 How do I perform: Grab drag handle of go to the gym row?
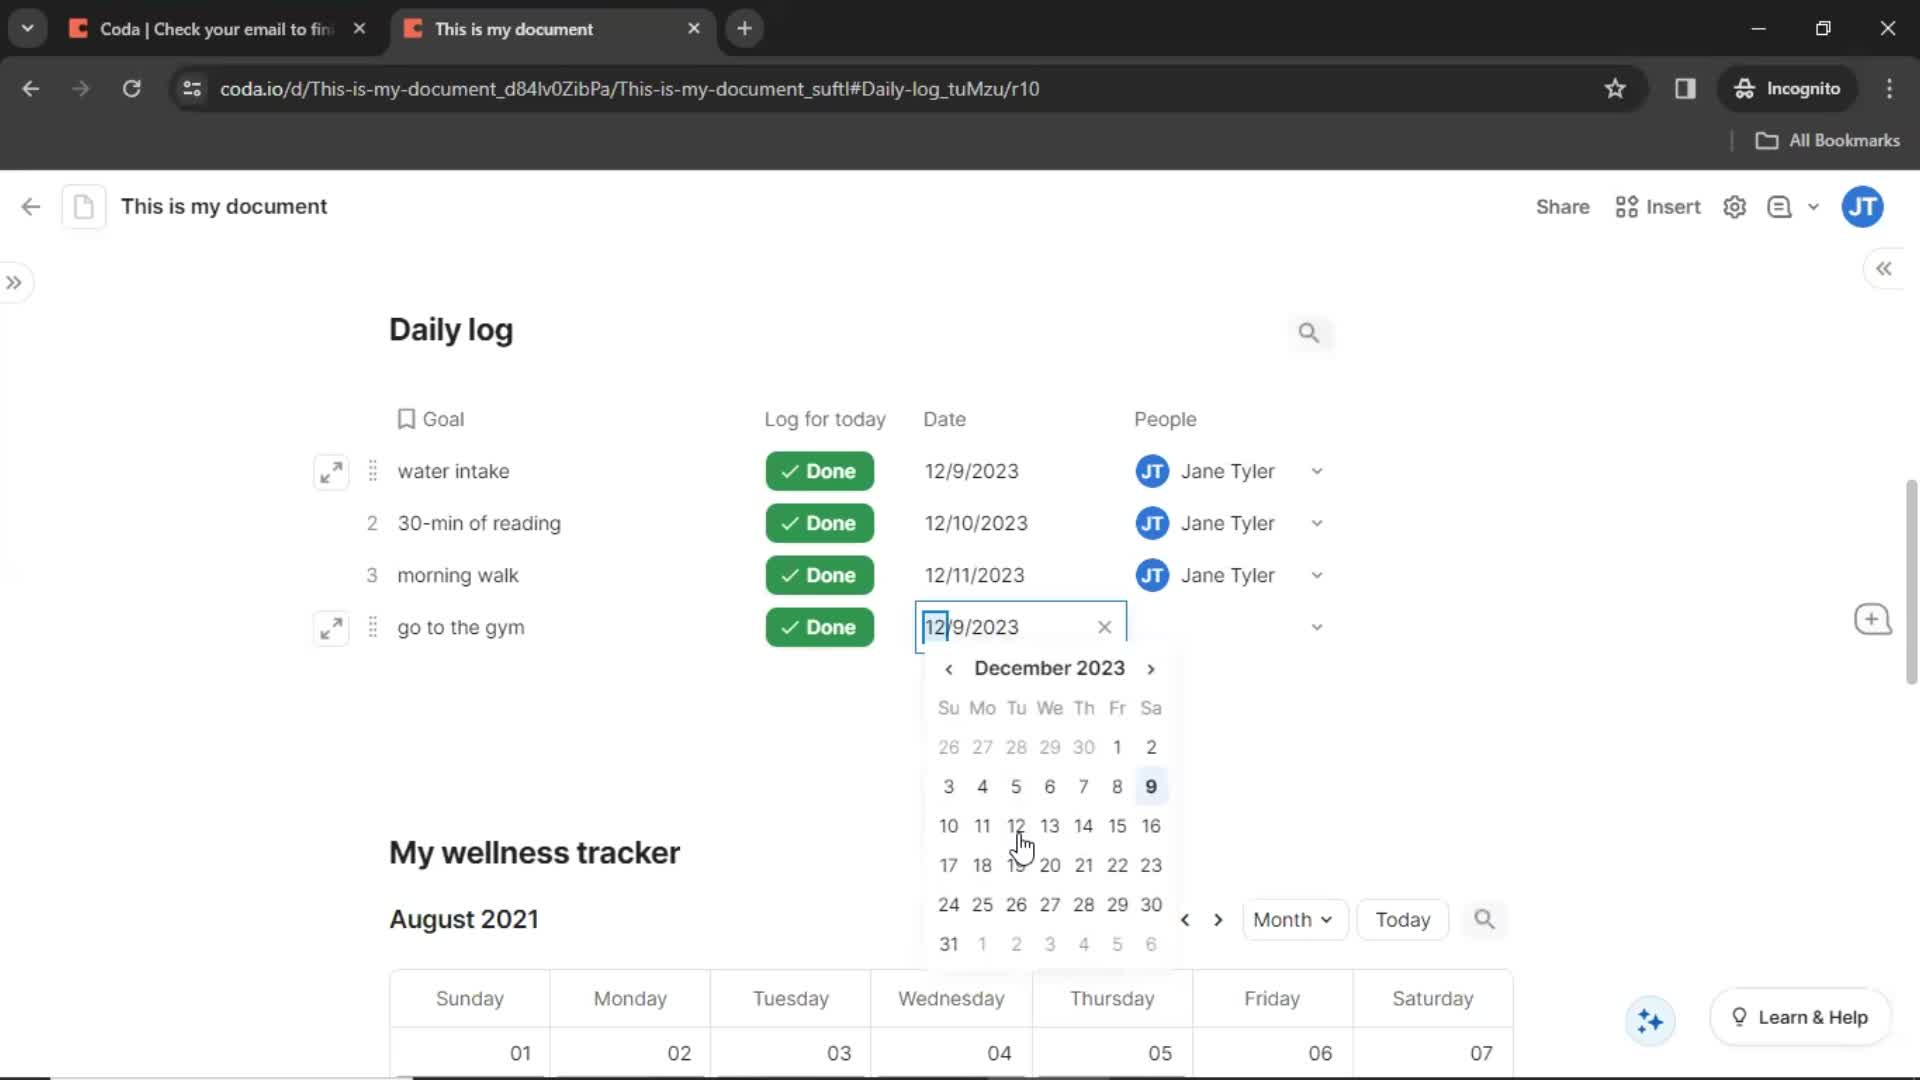(373, 627)
